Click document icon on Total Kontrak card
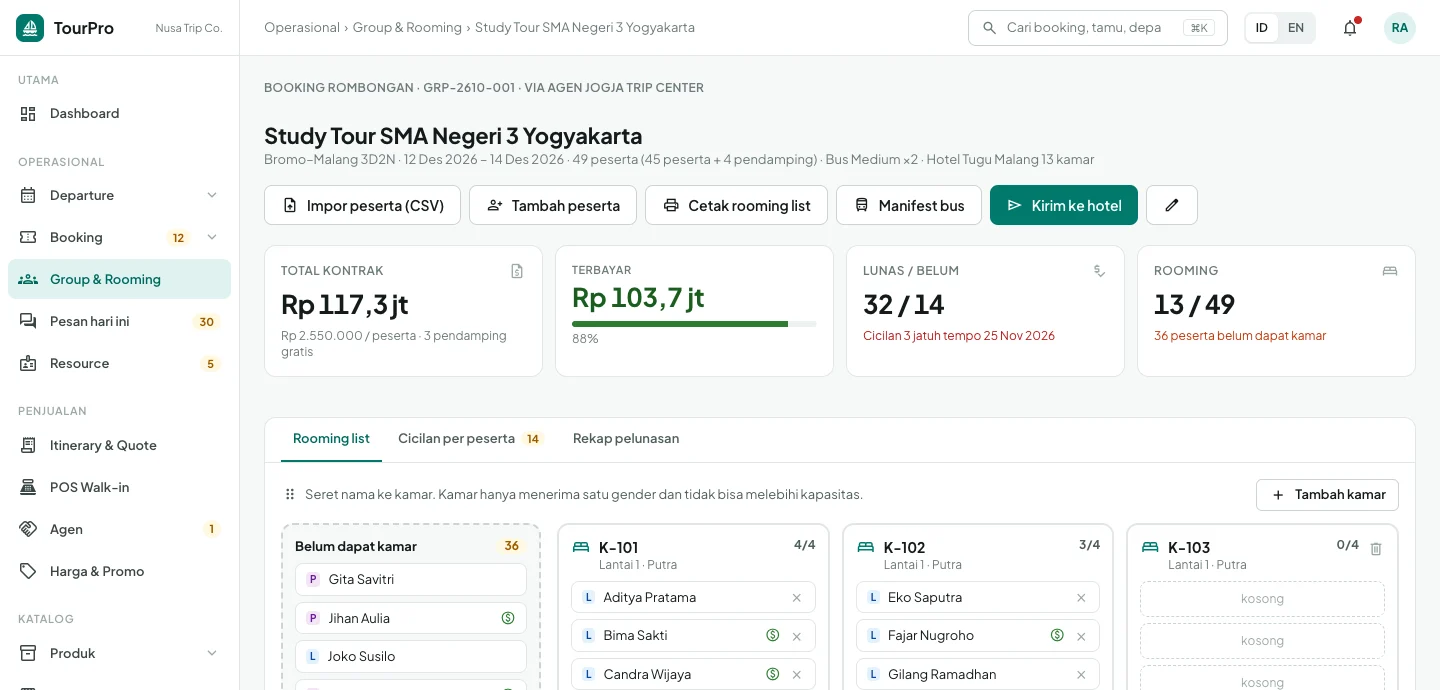The width and height of the screenshot is (1440, 690). click(517, 271)
